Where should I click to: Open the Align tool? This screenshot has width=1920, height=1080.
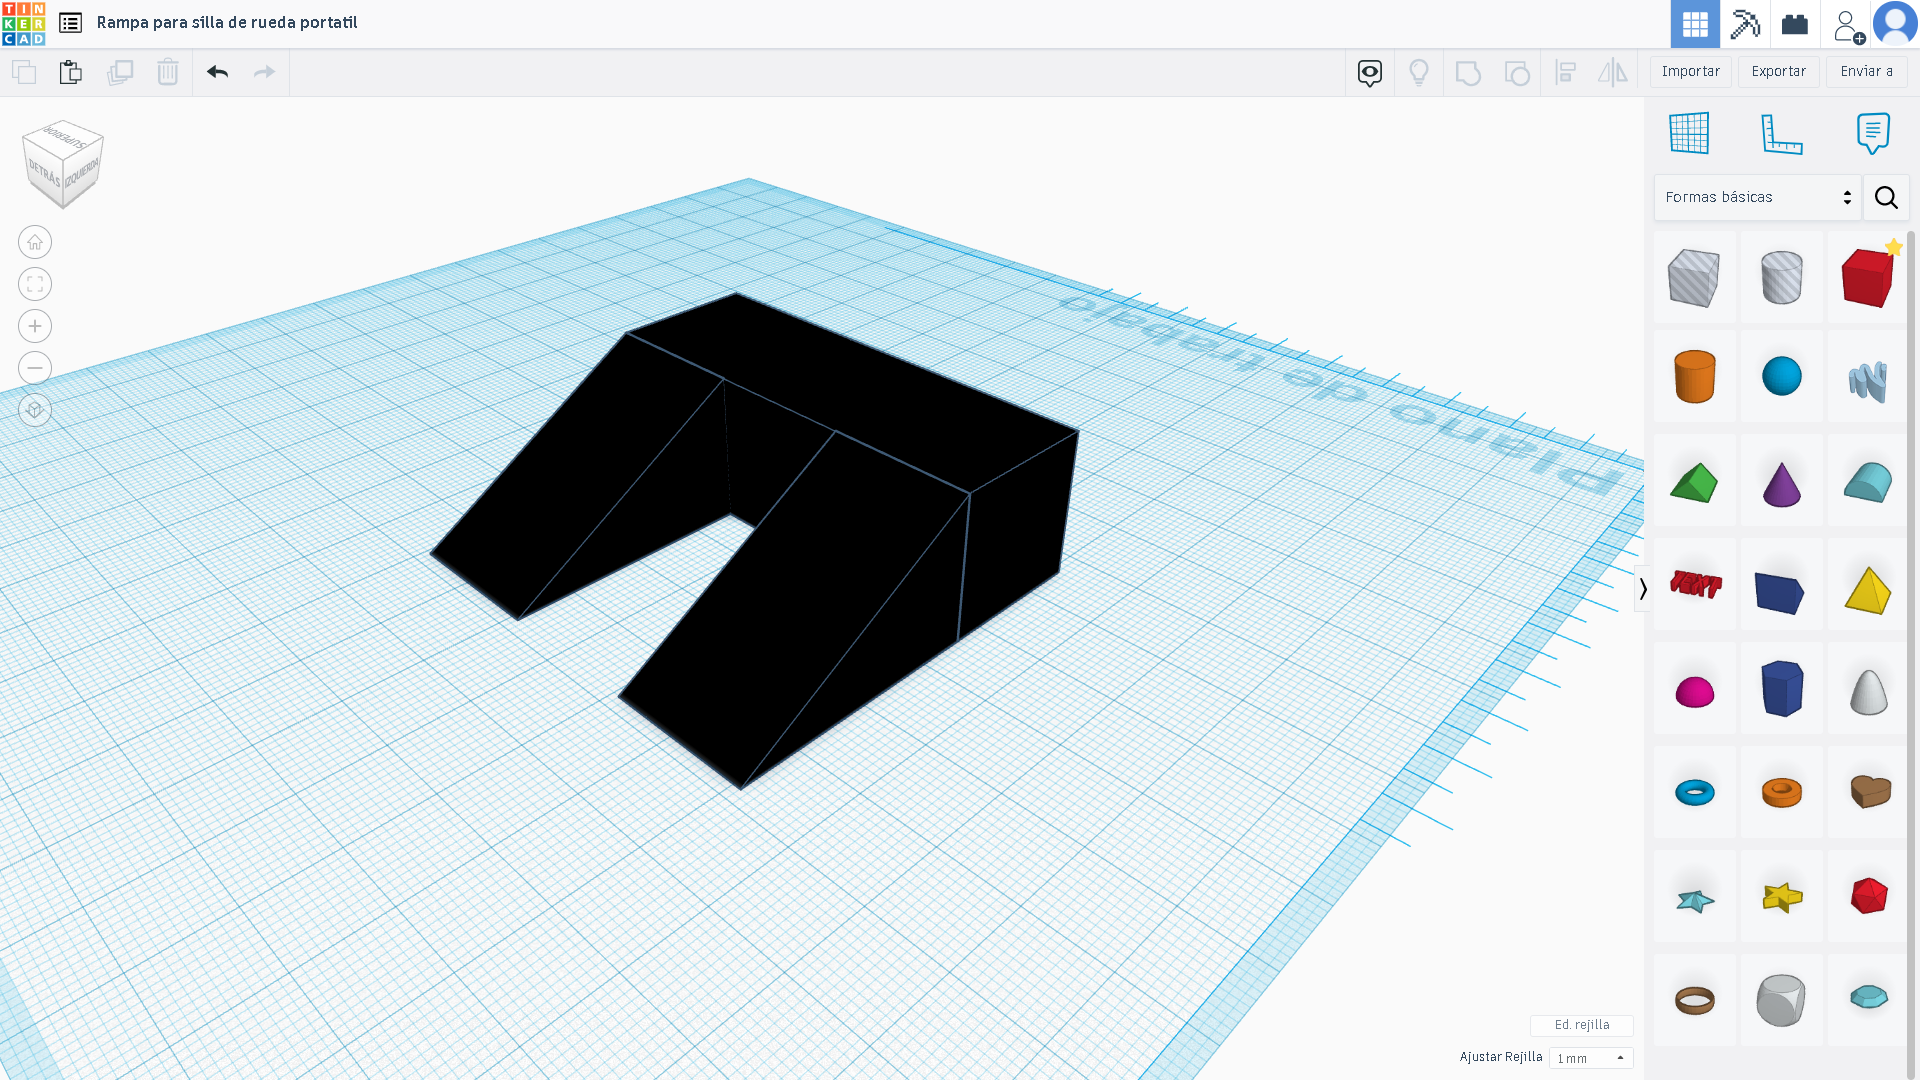[x=1566, y=72]
